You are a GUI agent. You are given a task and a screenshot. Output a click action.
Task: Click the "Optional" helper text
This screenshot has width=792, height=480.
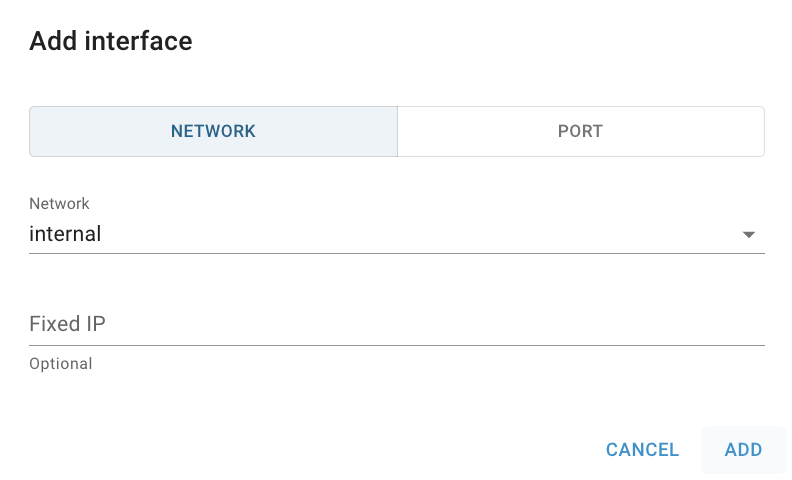[61, 364]
